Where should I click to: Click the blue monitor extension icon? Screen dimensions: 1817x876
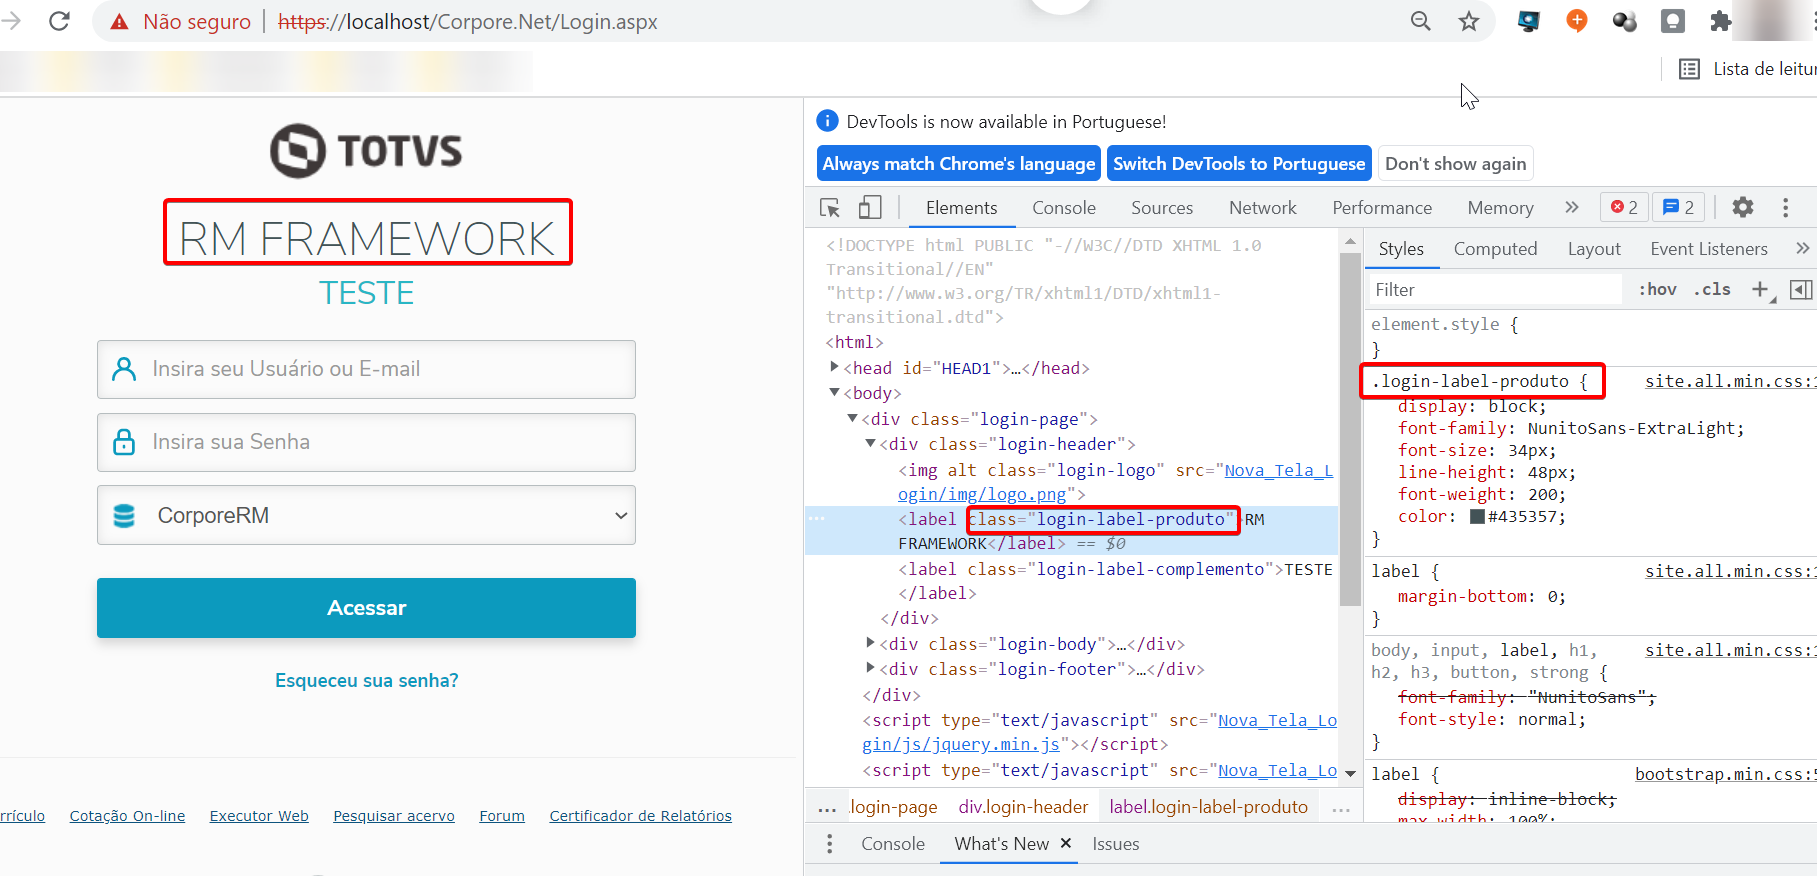coord(1529,21)
